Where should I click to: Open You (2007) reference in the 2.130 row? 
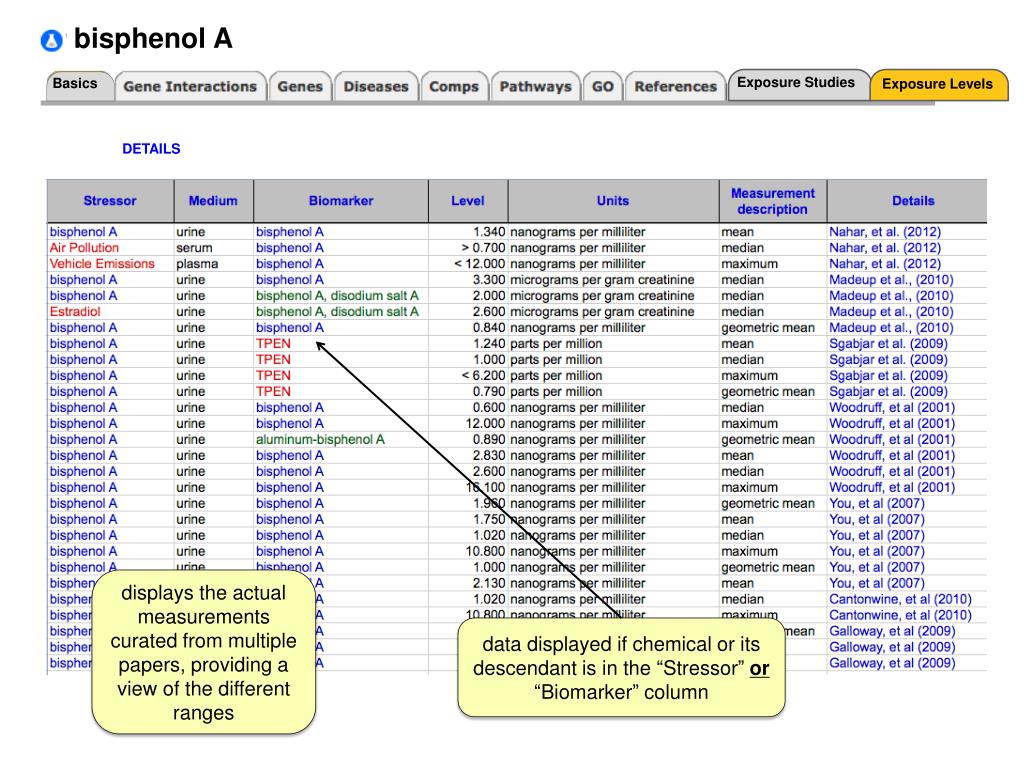(877, 583)
